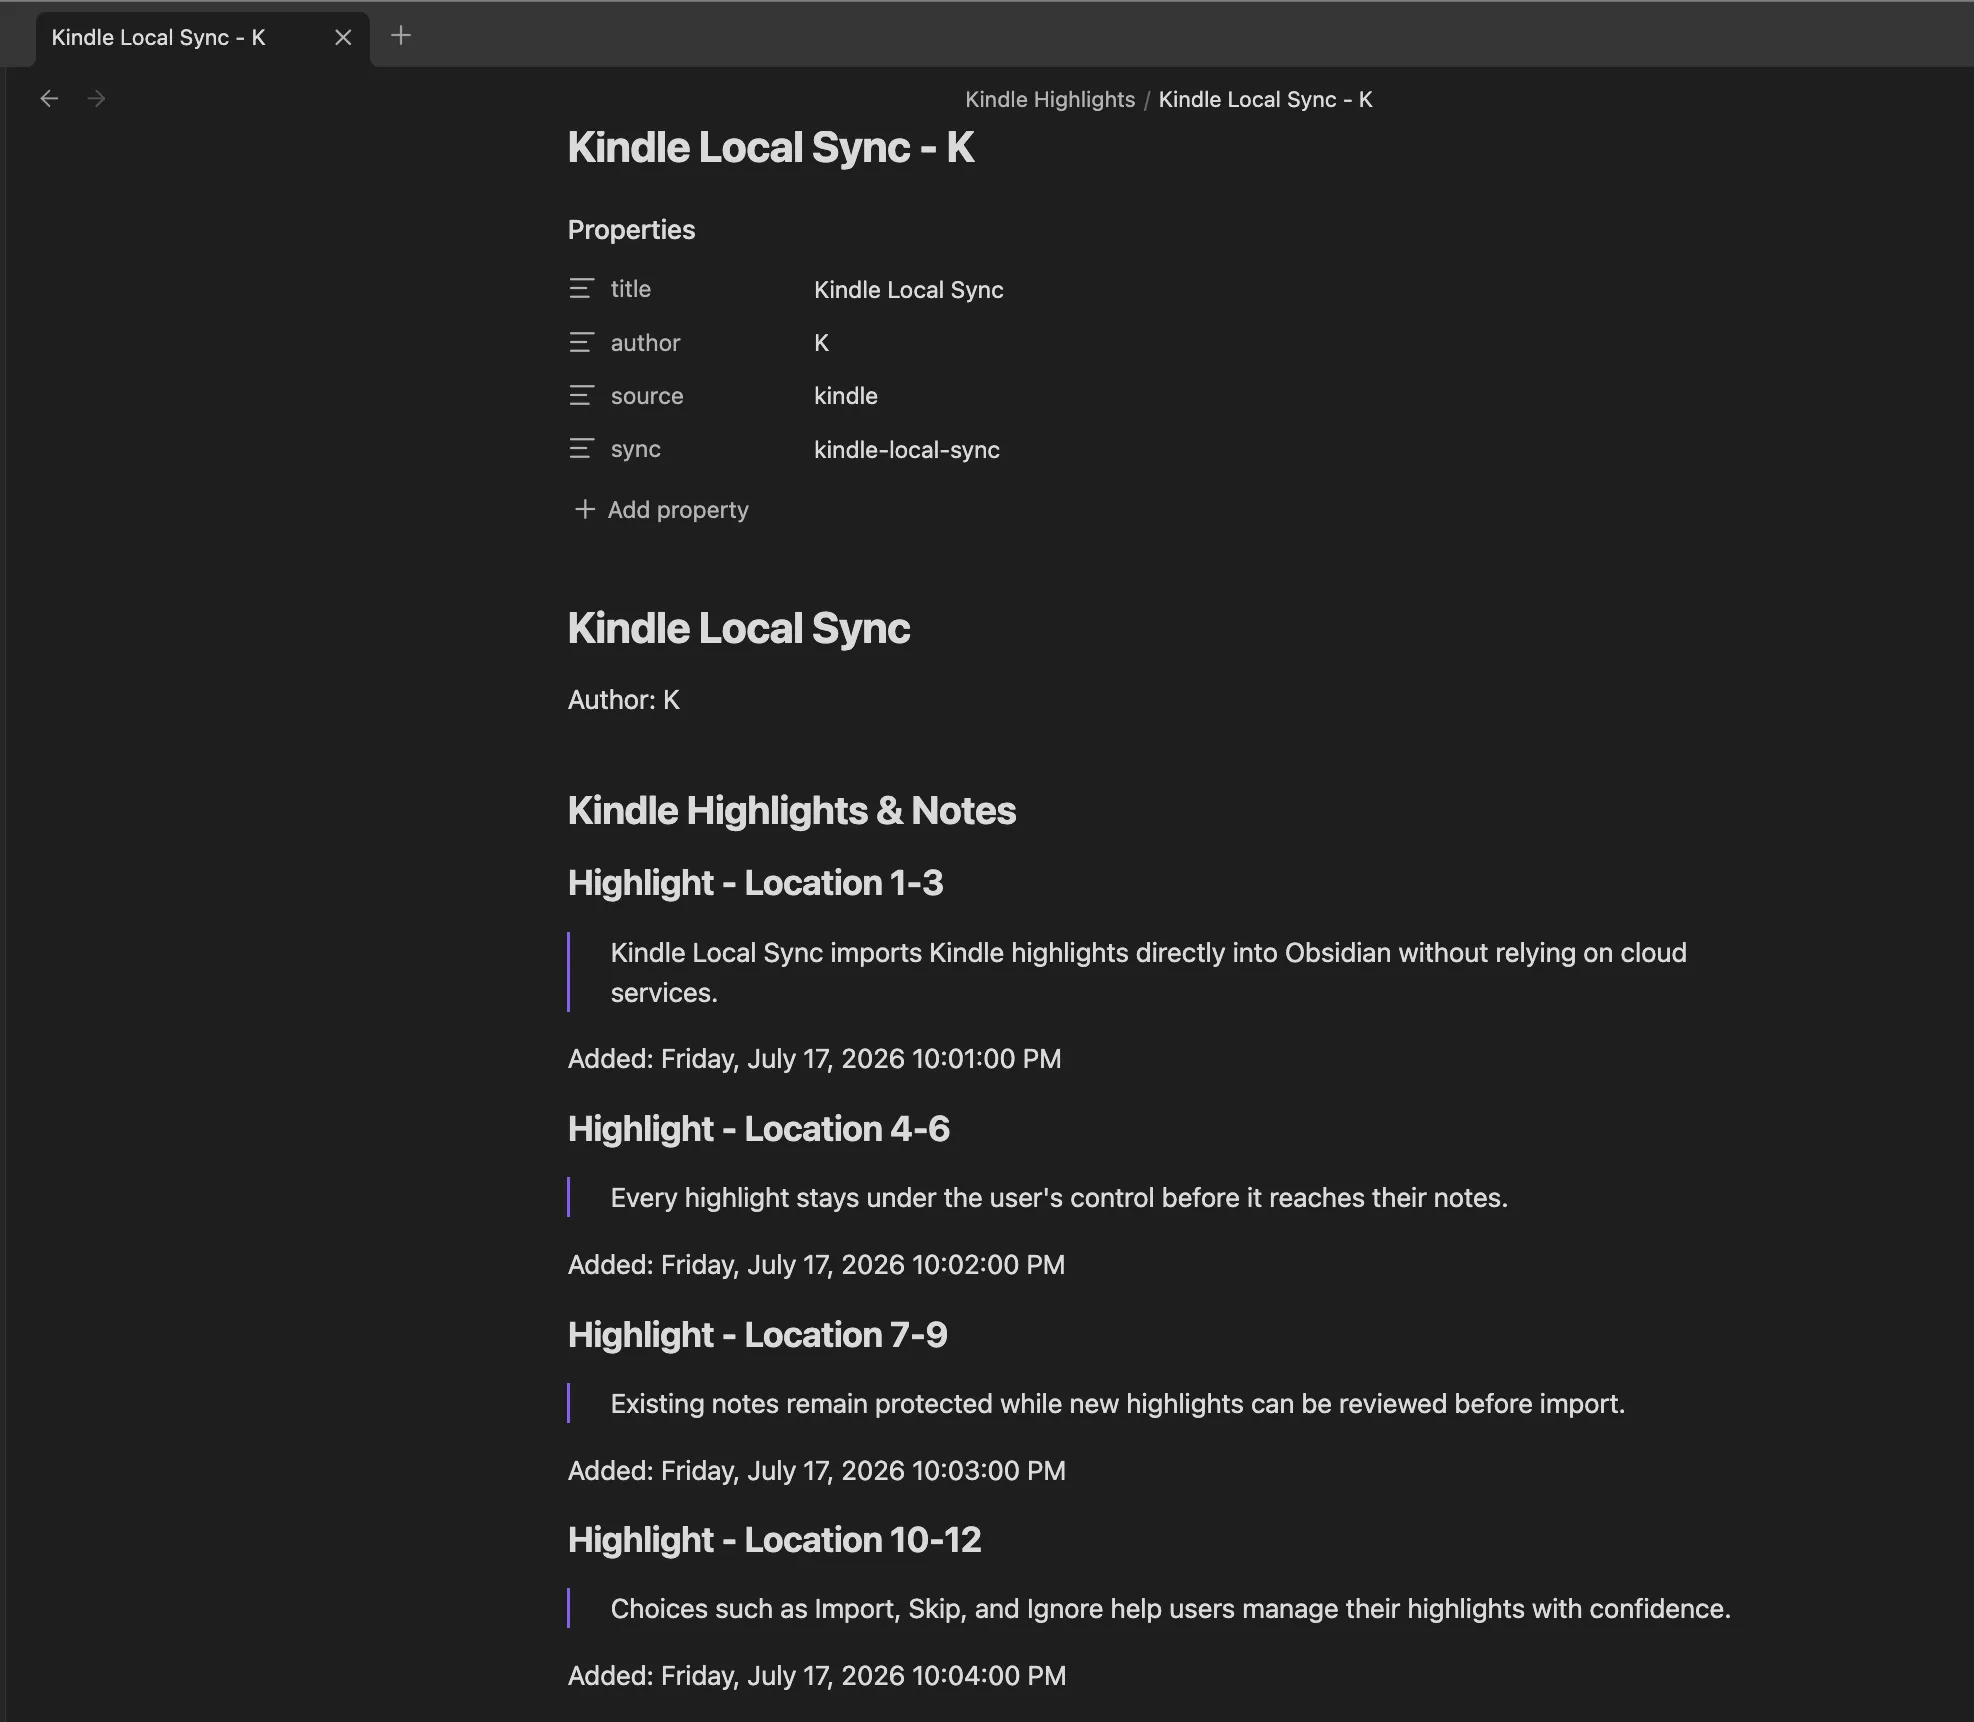The width and height of the screenshot is (1974, 1722).
Task: Click the Add property button
Action: pos(661,510)
